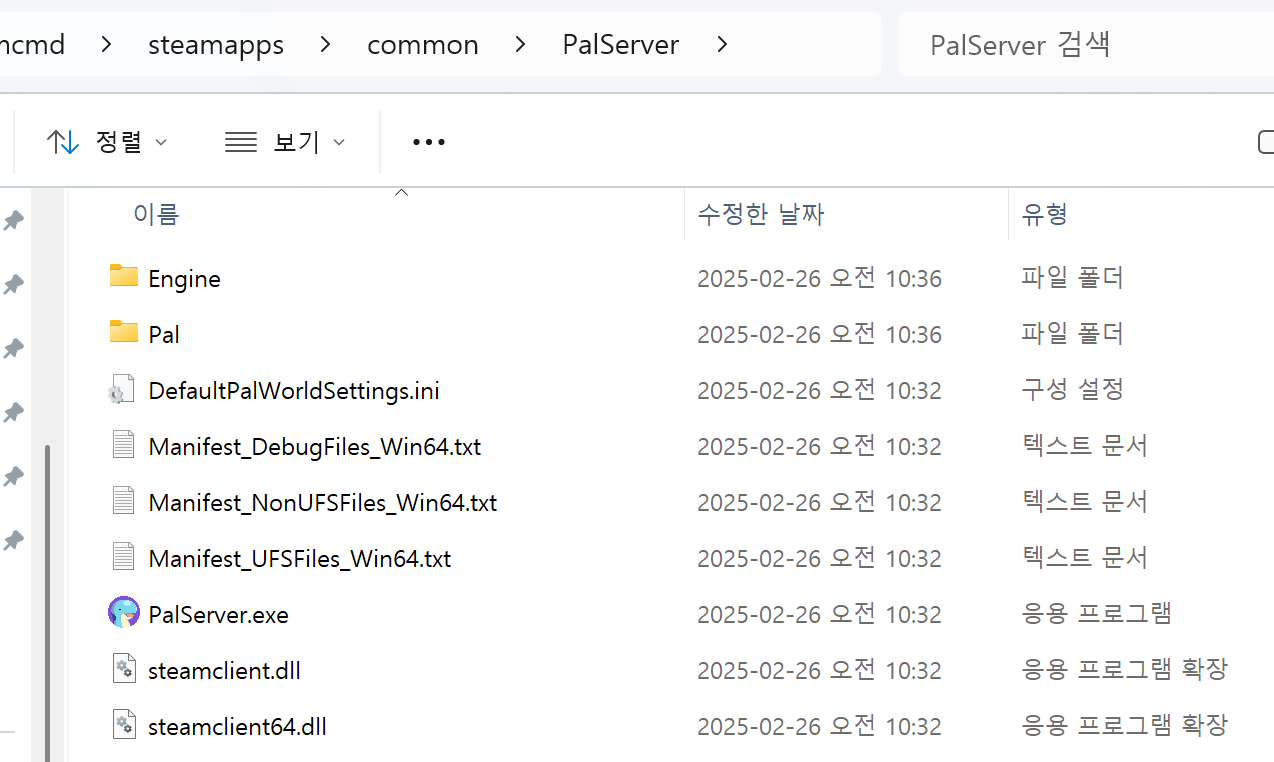Click the steamclient64.dll file icon
The height and width of the screenshot is (762, 1274).
[123, 725]
